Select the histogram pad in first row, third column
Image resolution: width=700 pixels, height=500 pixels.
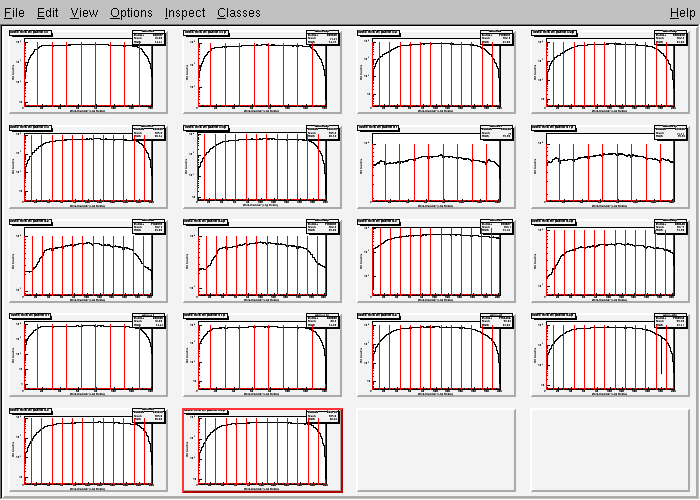[x=436, y=71]
